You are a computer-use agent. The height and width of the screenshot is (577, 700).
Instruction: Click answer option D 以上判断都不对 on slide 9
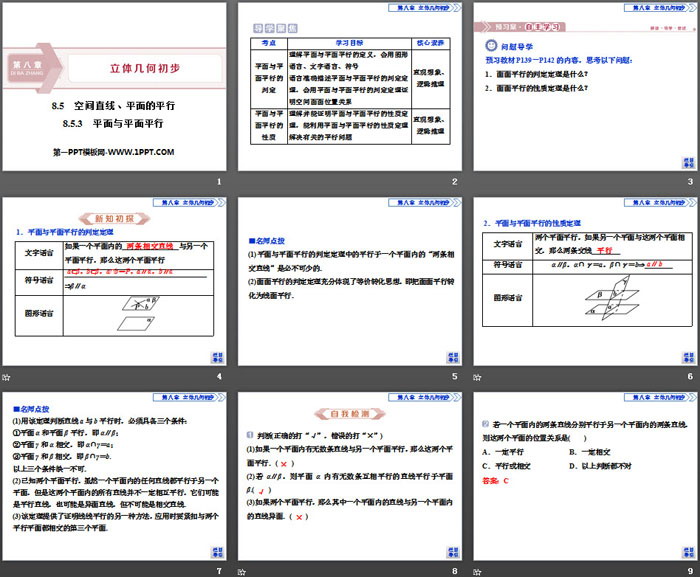[x=598, y=465]
